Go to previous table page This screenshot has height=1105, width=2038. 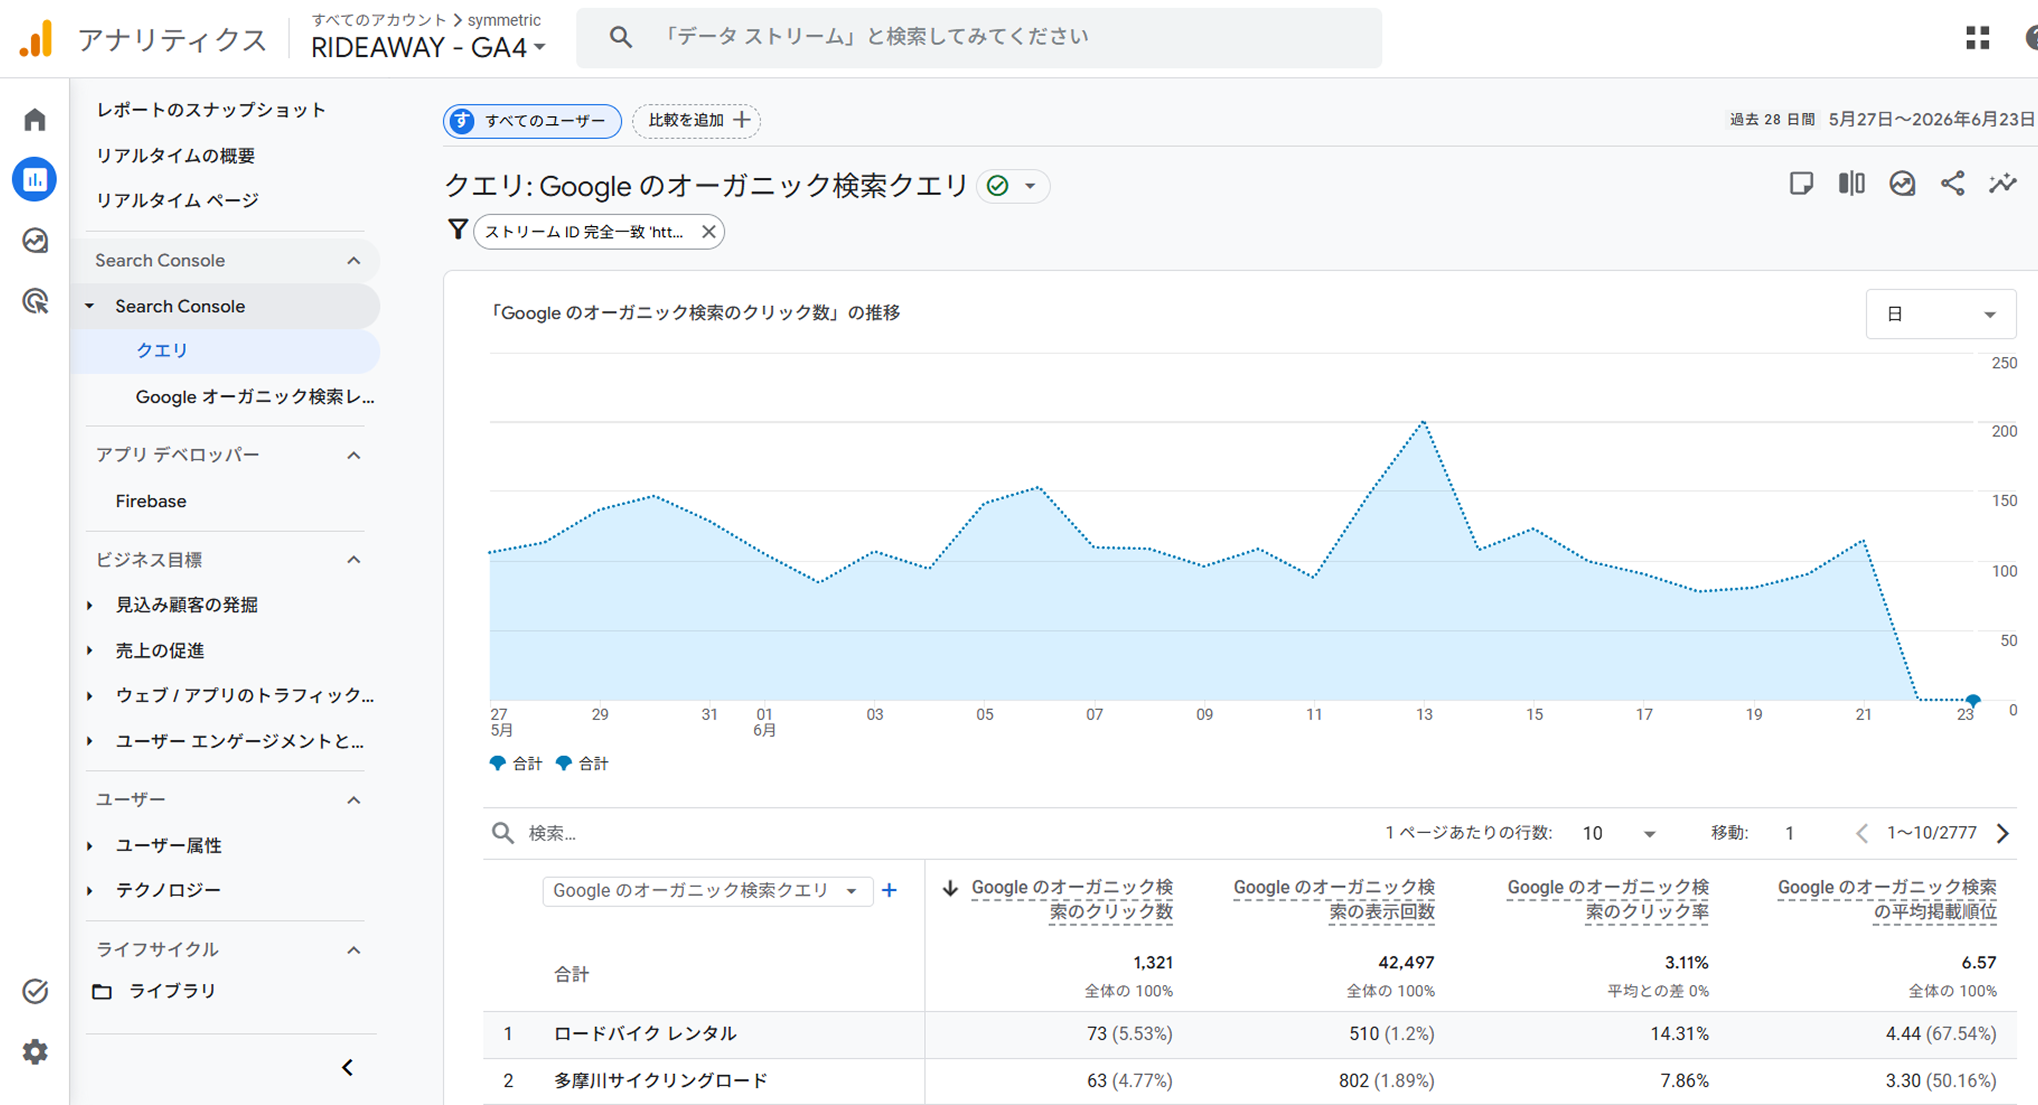point(1861,833)
